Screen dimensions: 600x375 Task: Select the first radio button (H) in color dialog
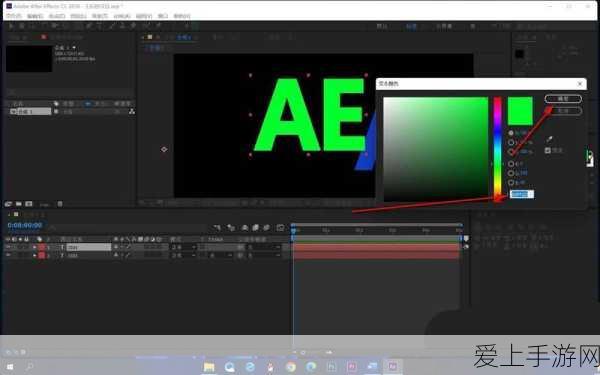(x=511, y=133)
